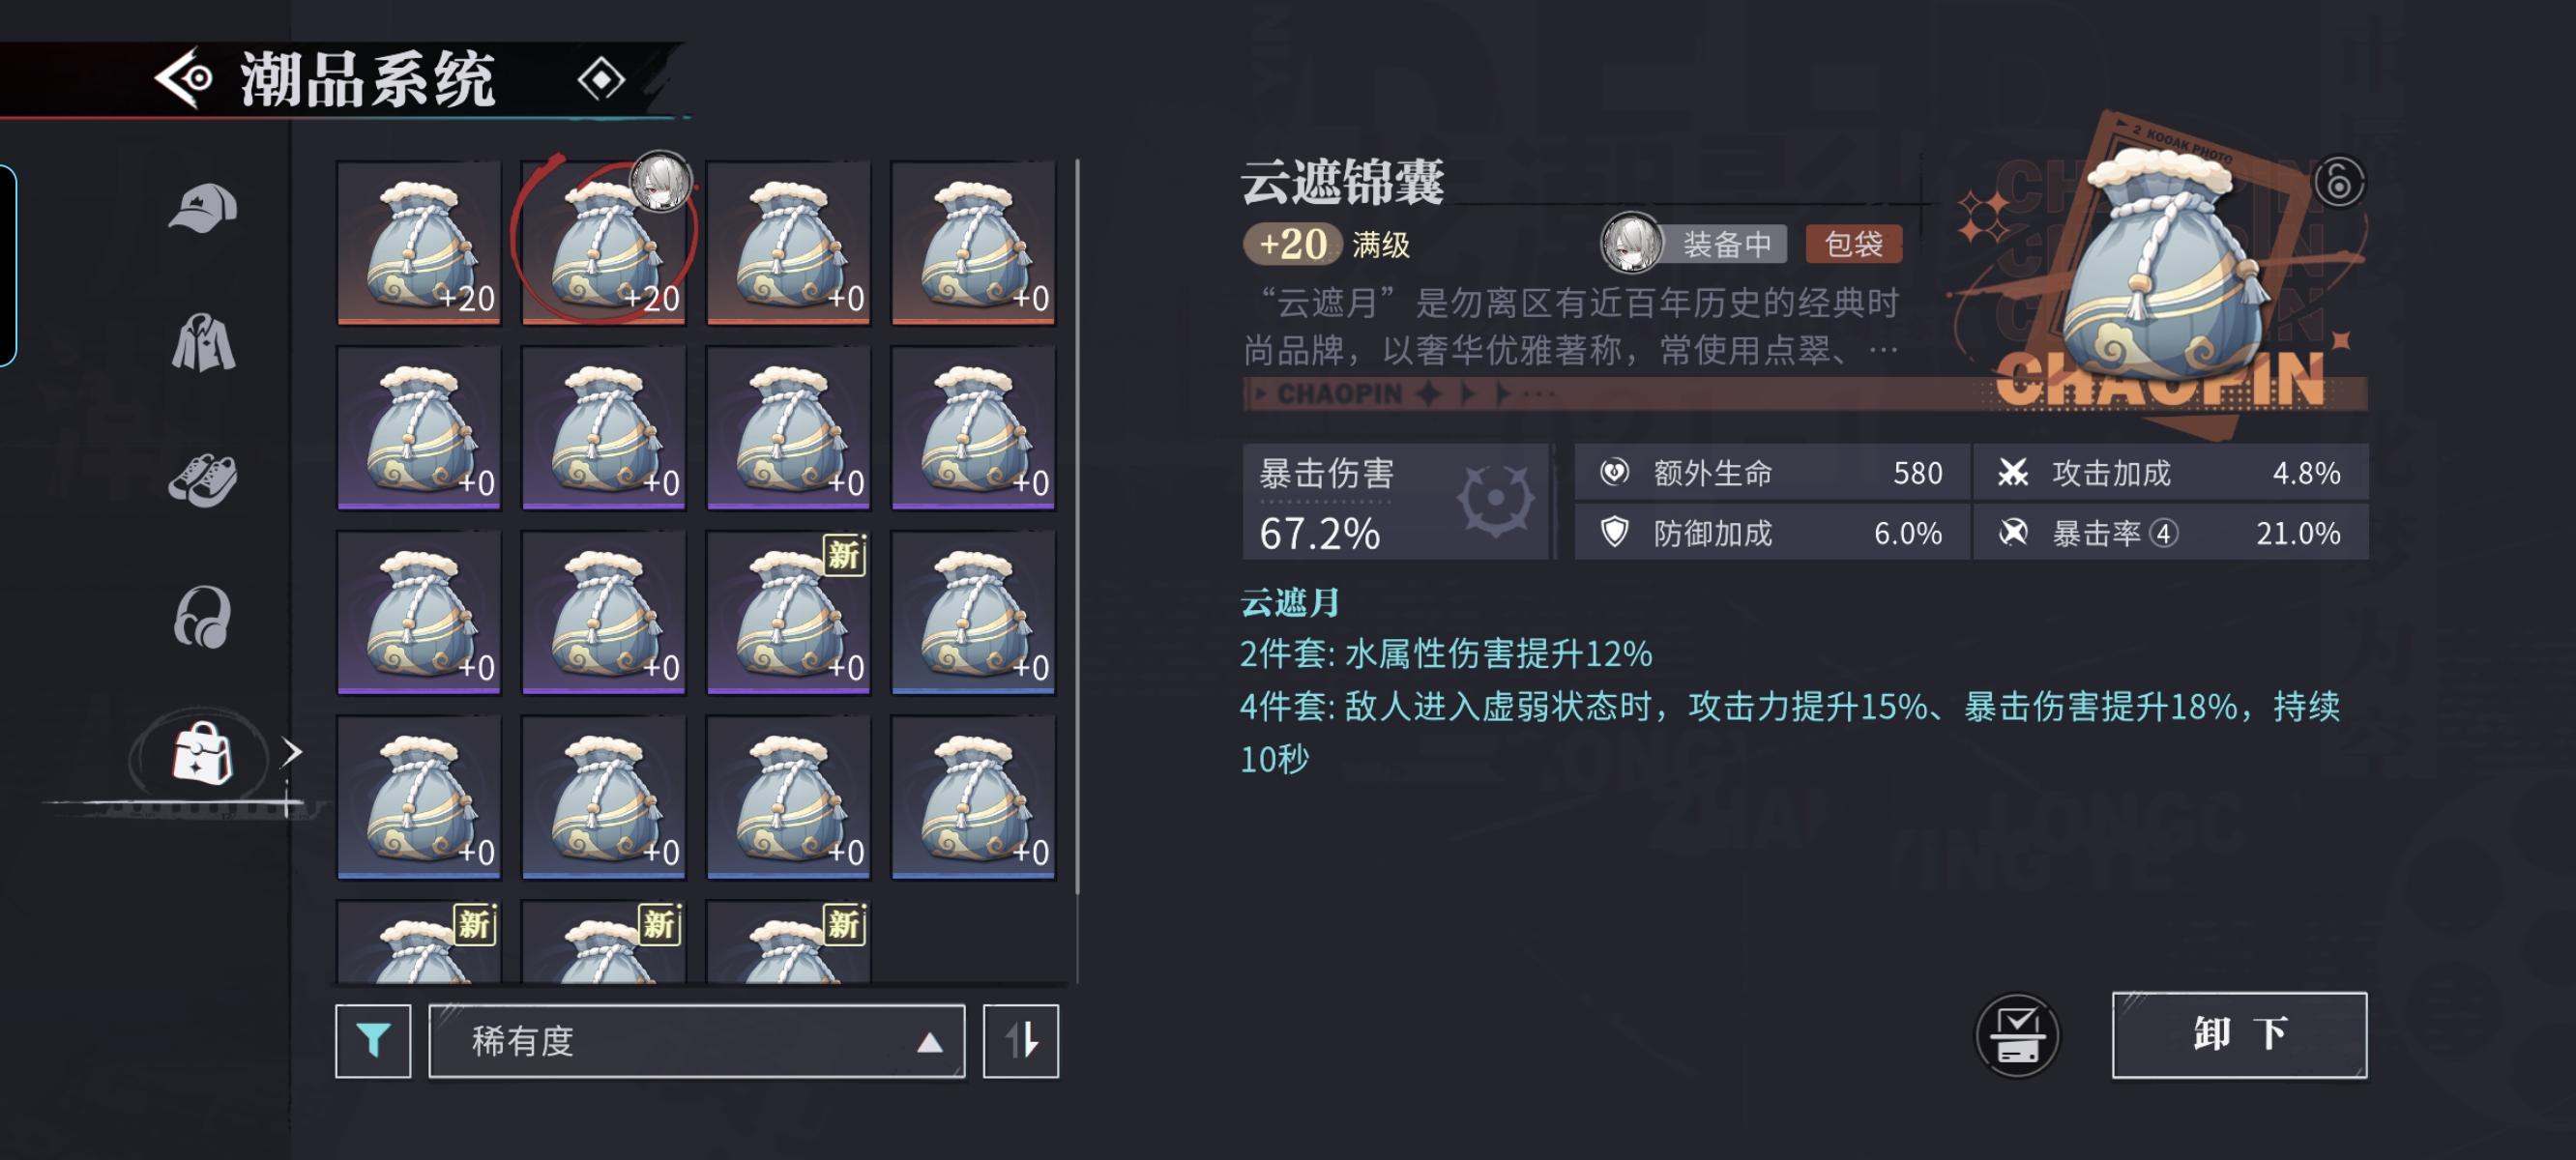Click the inventory grid scrollbar

click(x=1077, y=527)
